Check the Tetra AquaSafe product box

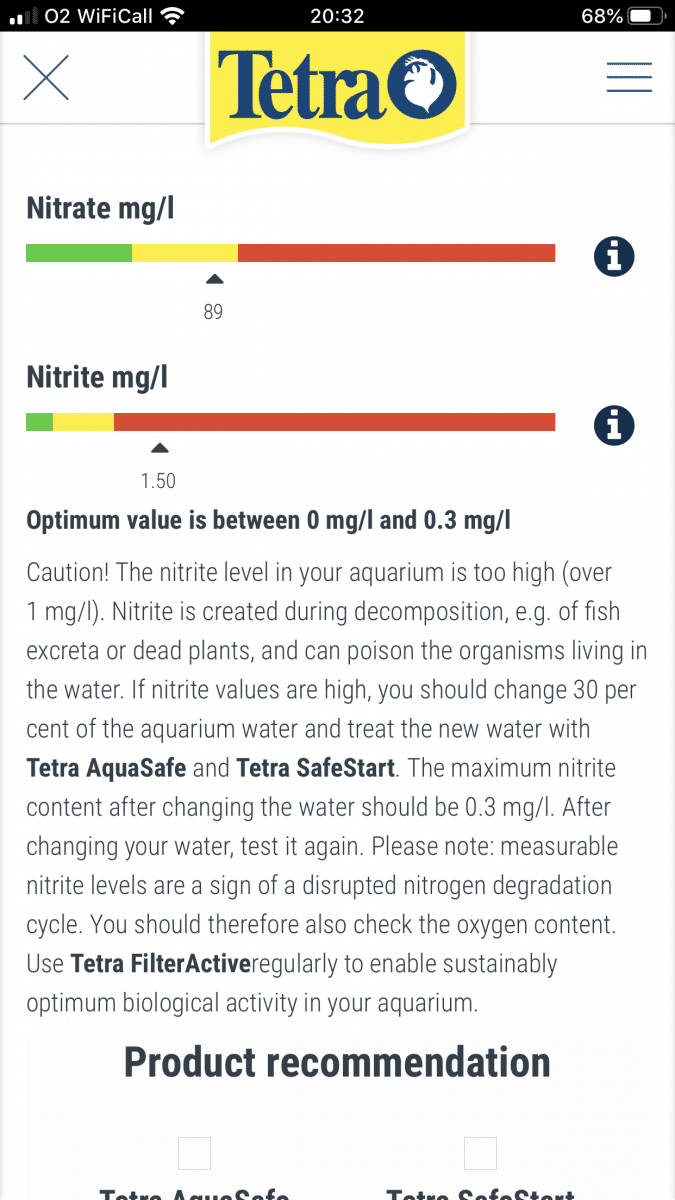click(x=194, y=1153)
